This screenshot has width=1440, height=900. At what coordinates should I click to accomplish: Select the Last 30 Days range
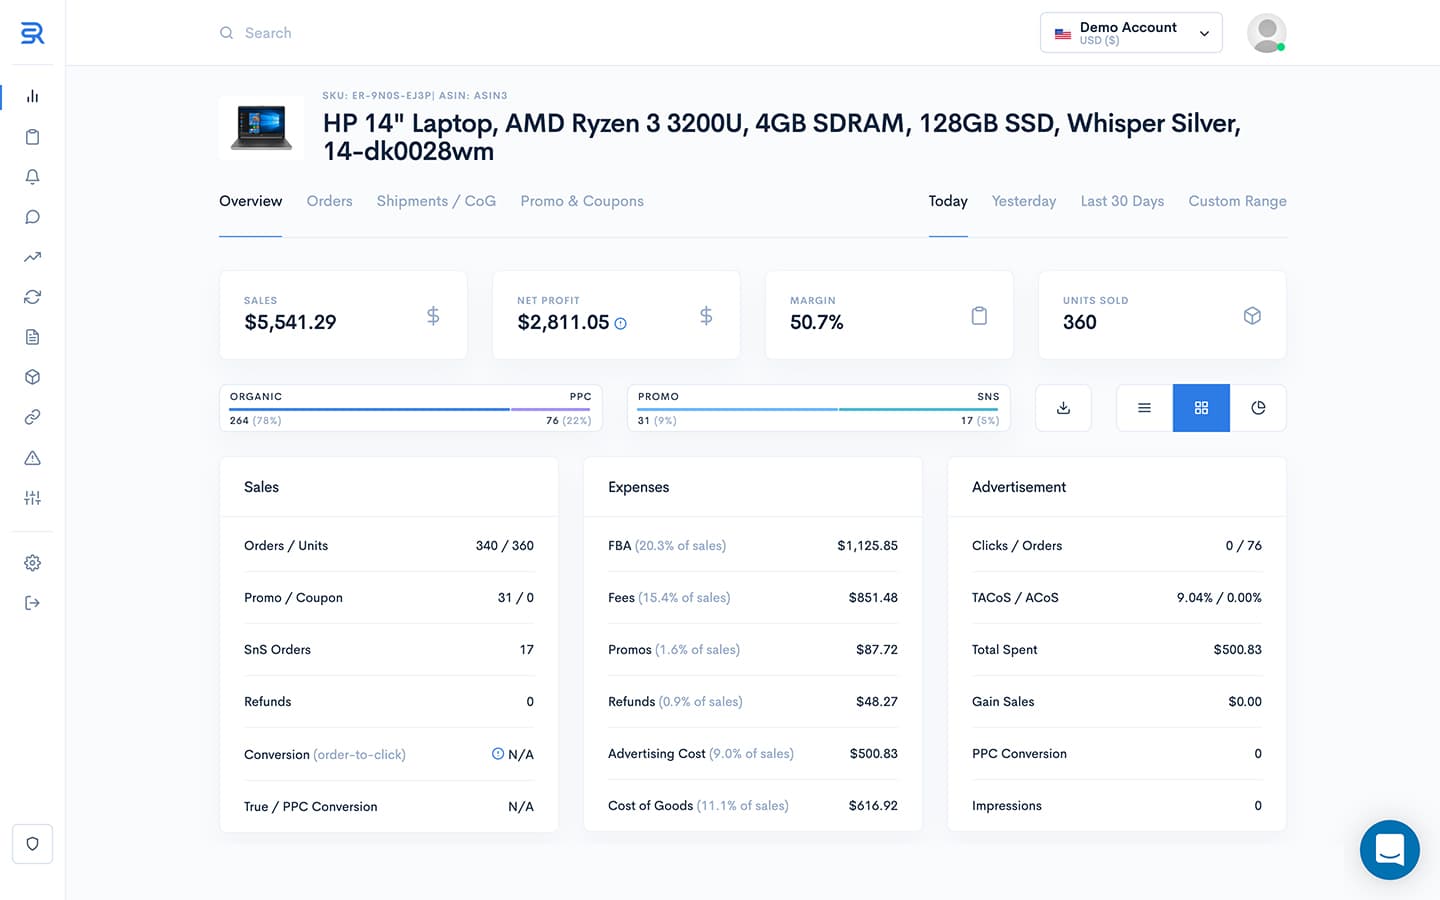1122,201
